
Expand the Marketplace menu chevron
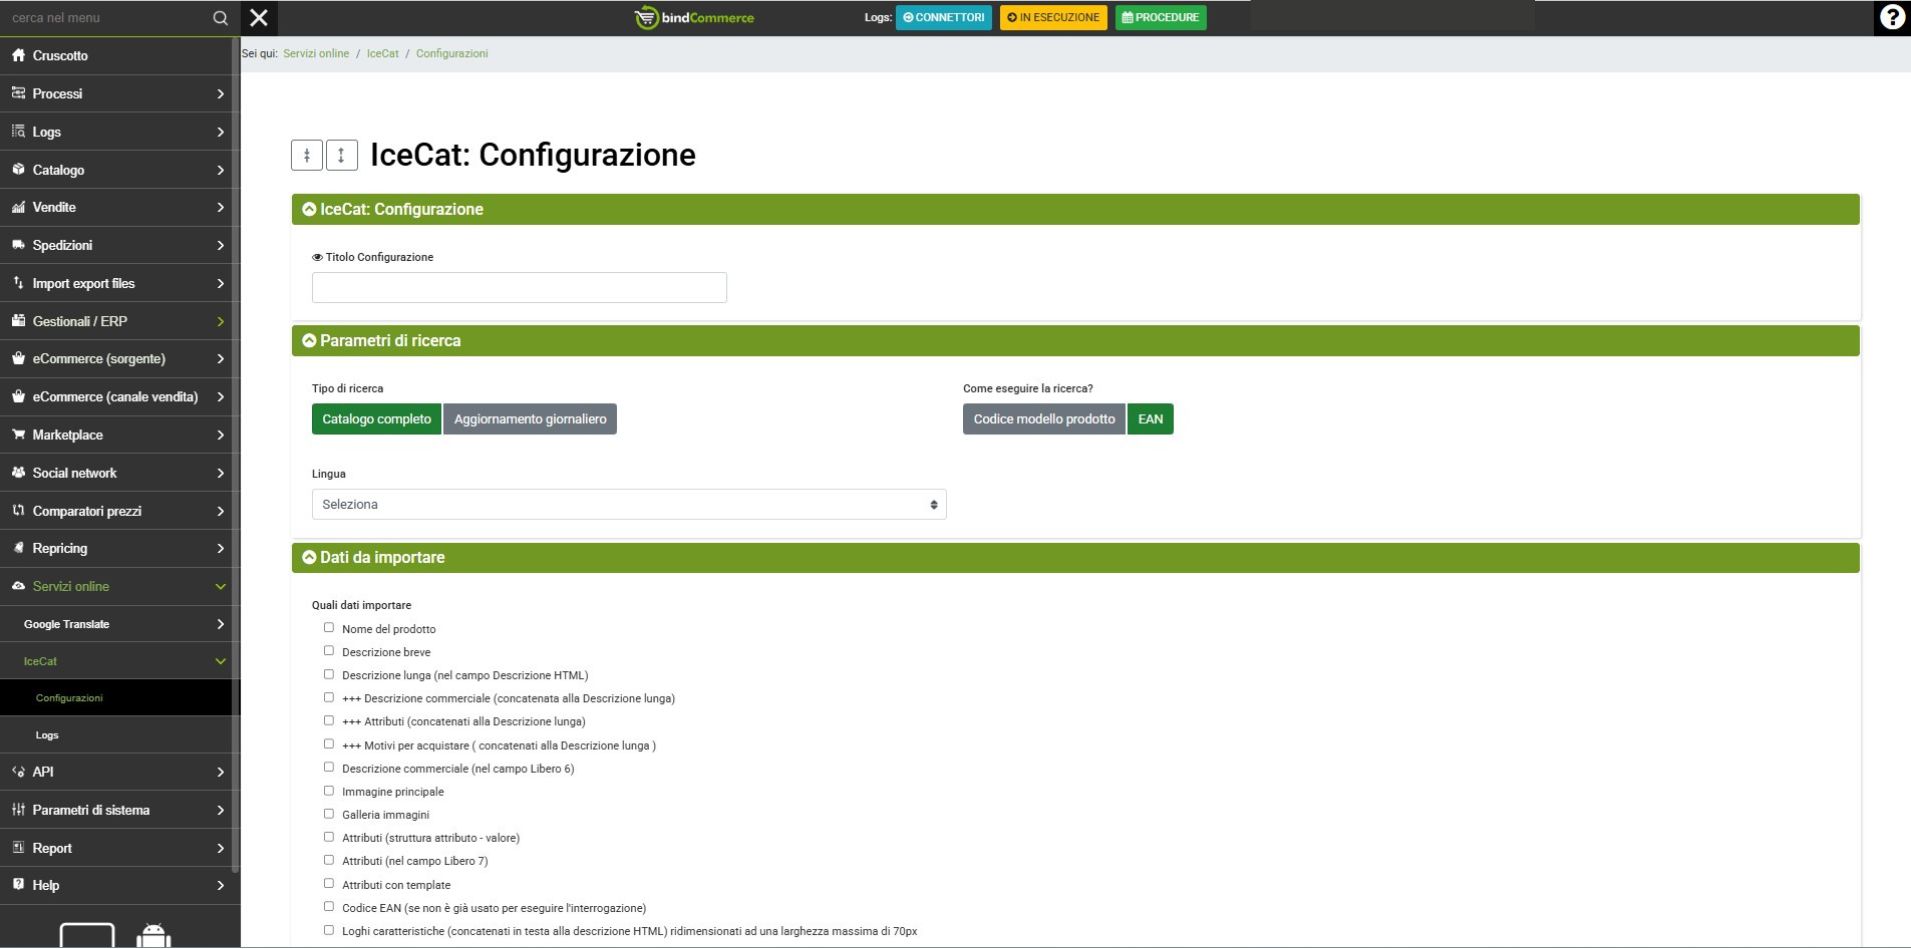coord(220,435)
